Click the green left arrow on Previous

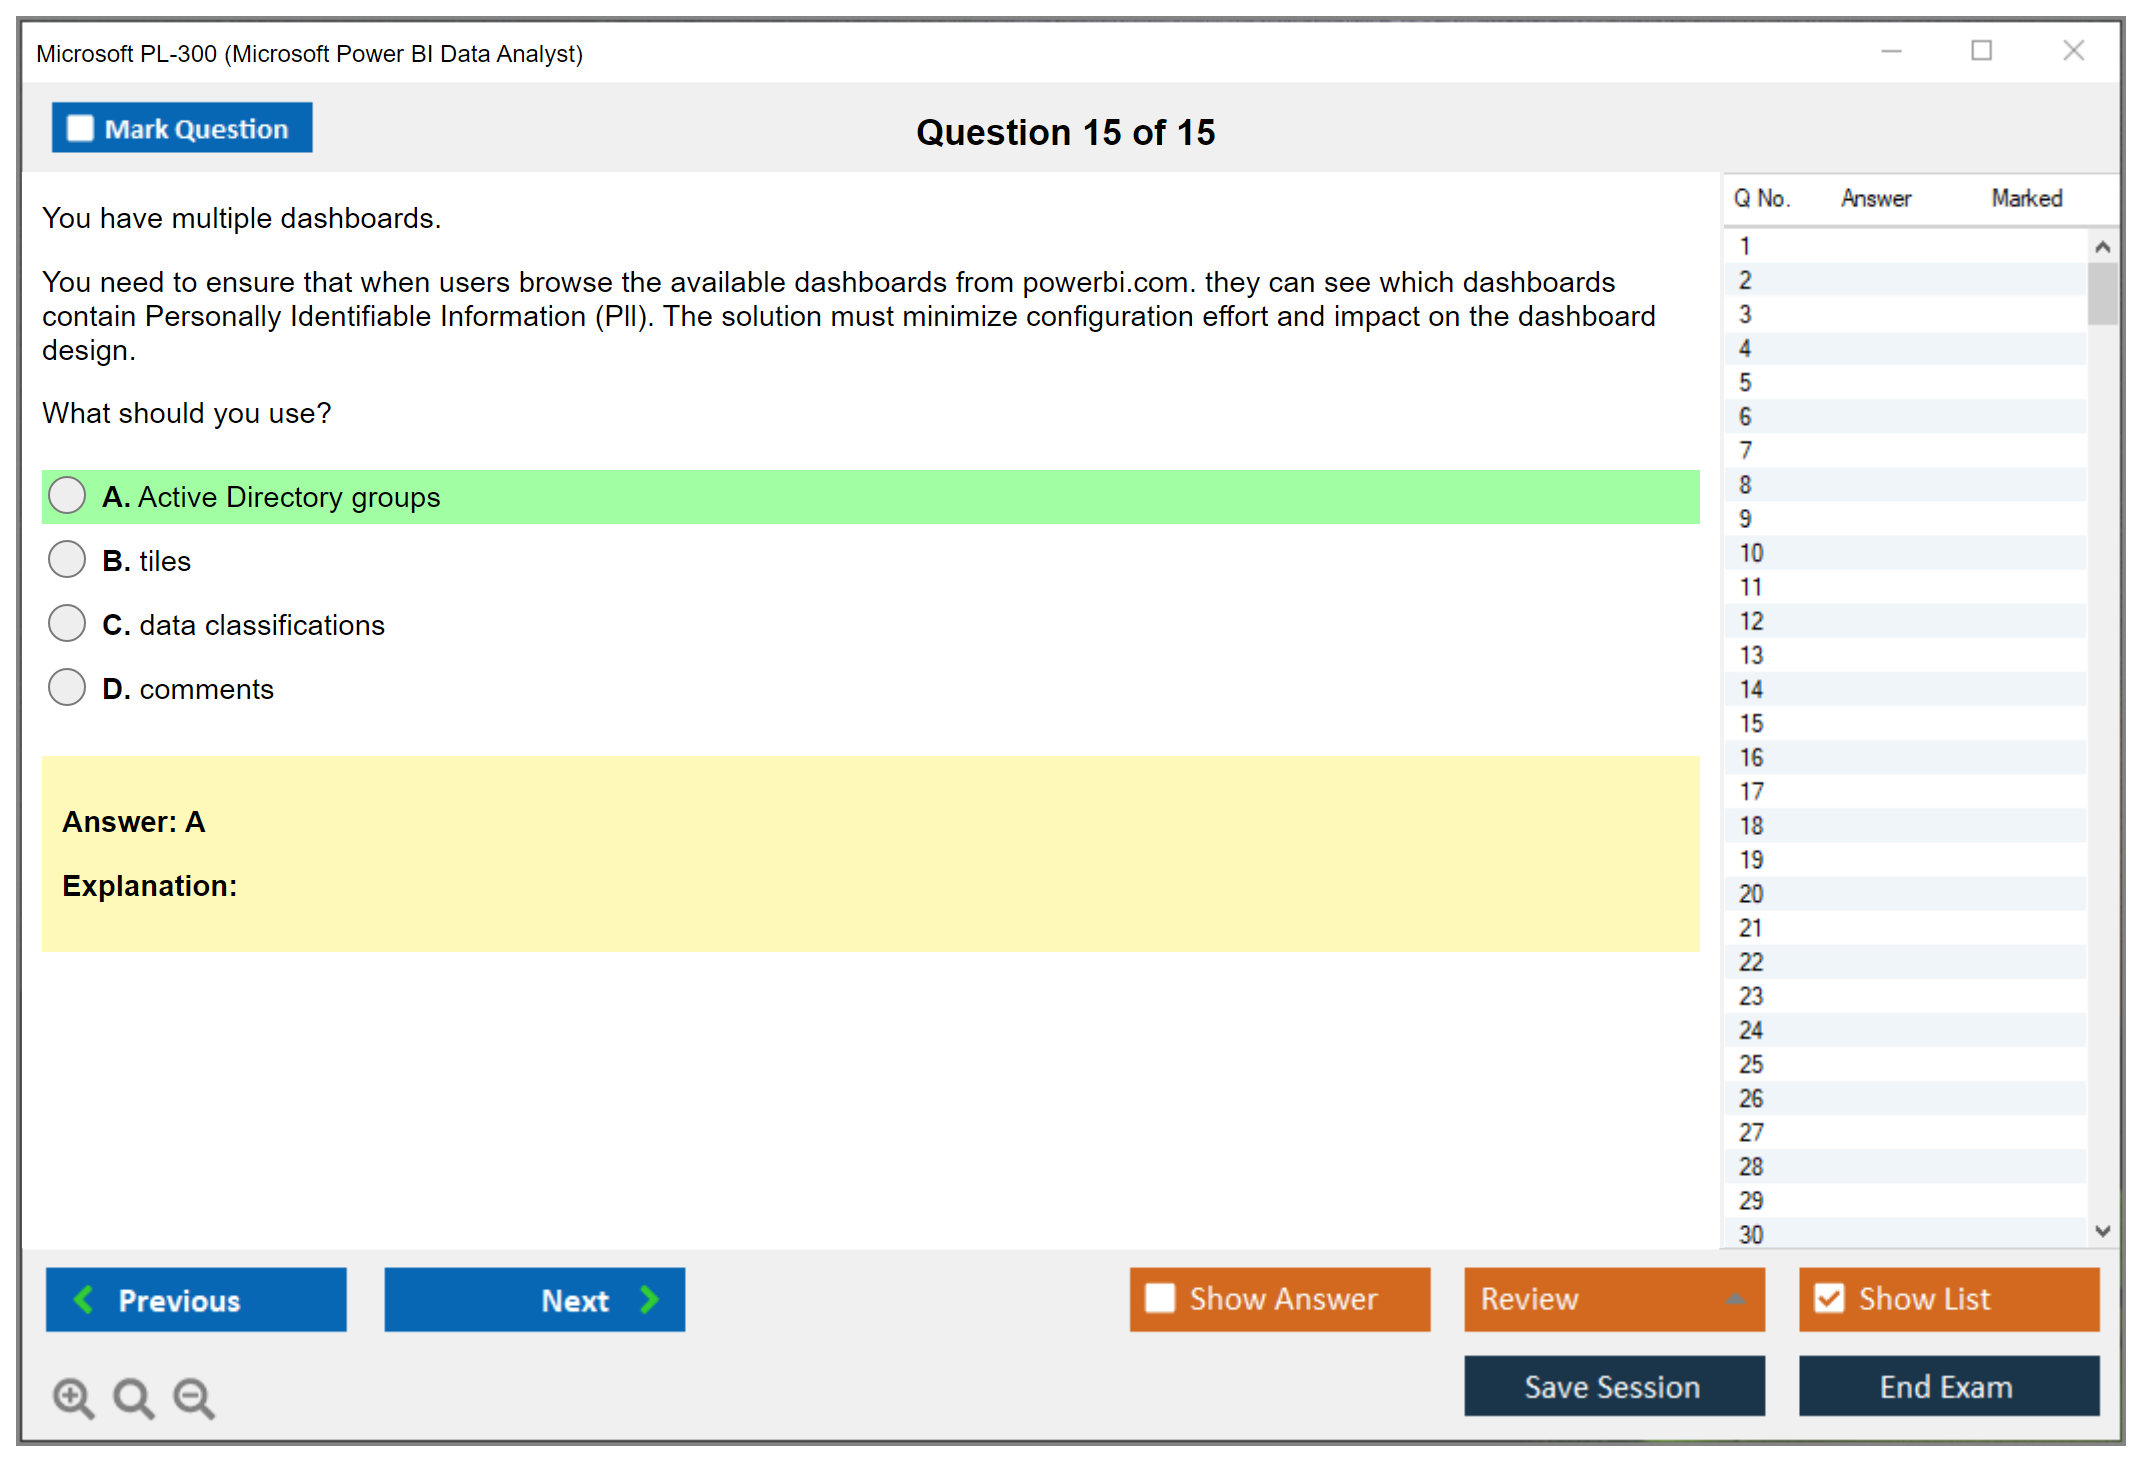coord(84,1299)
